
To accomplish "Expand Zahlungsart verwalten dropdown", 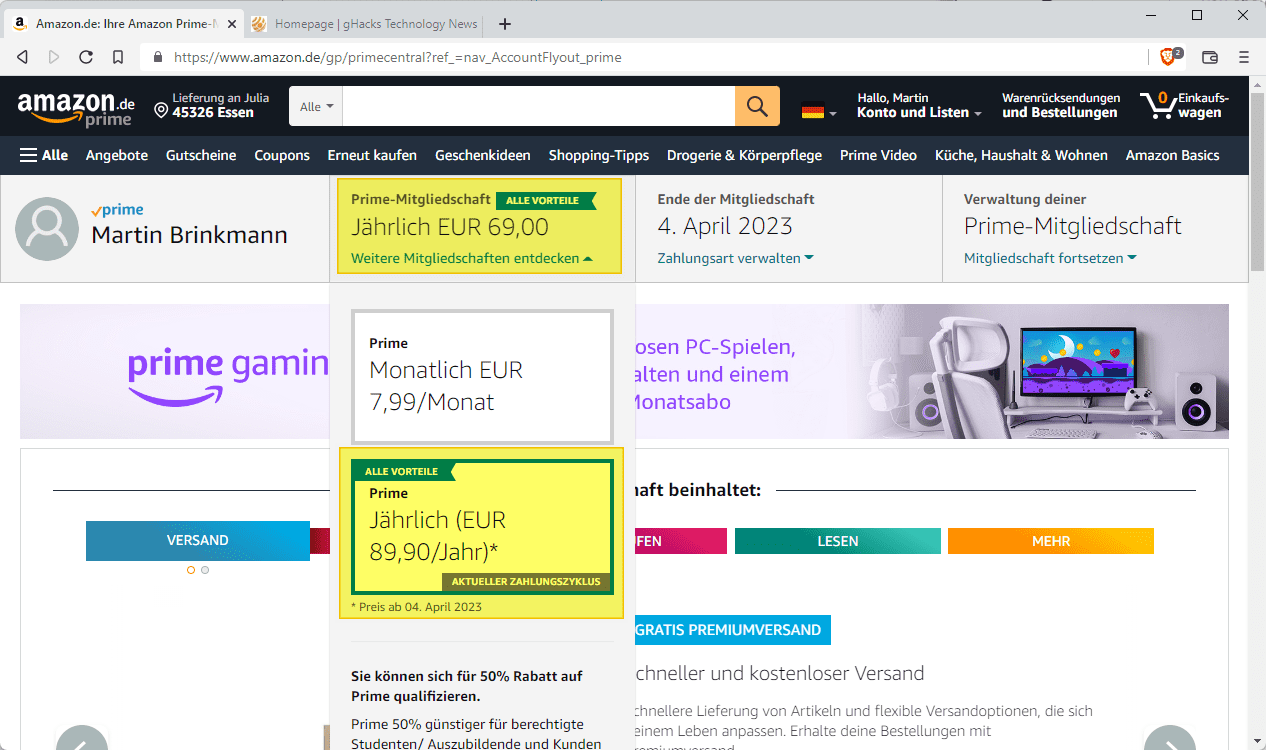I will 735,258.
